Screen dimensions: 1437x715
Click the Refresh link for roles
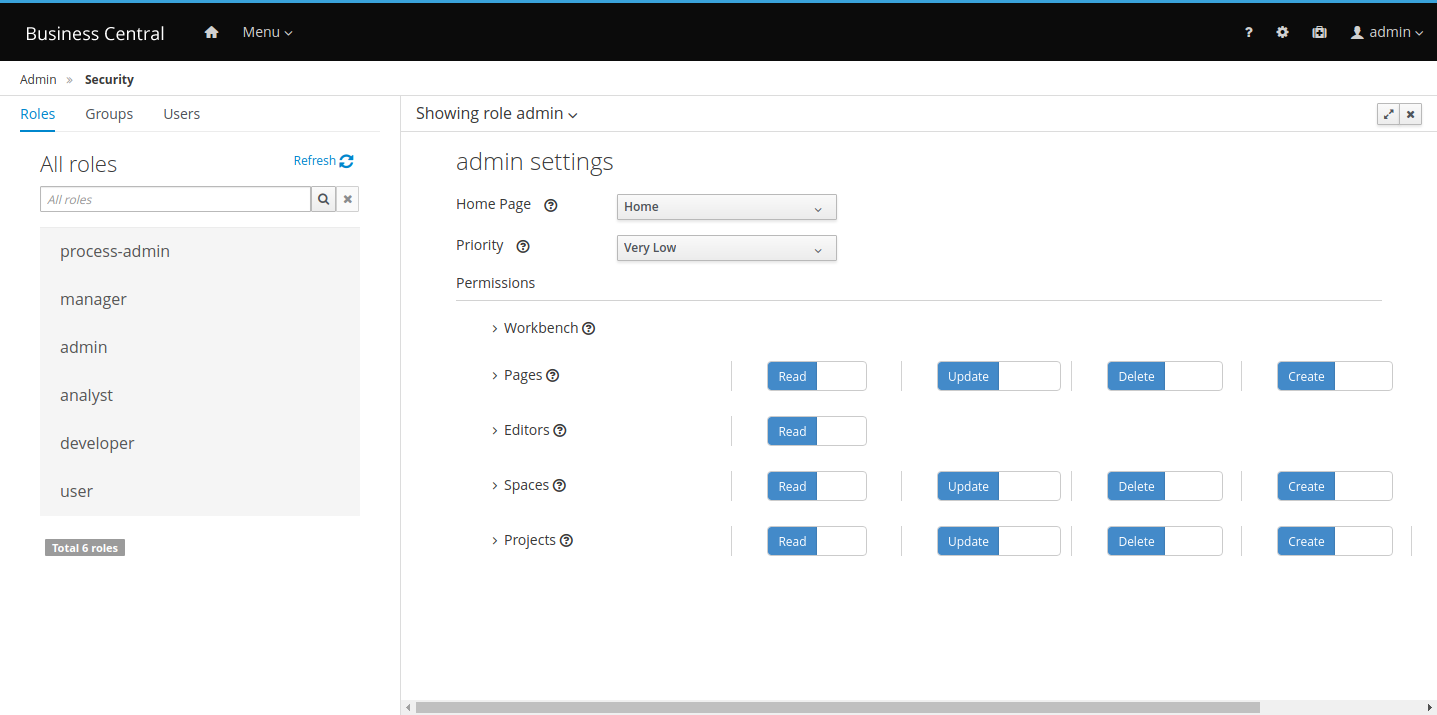(x=323, y=160)
